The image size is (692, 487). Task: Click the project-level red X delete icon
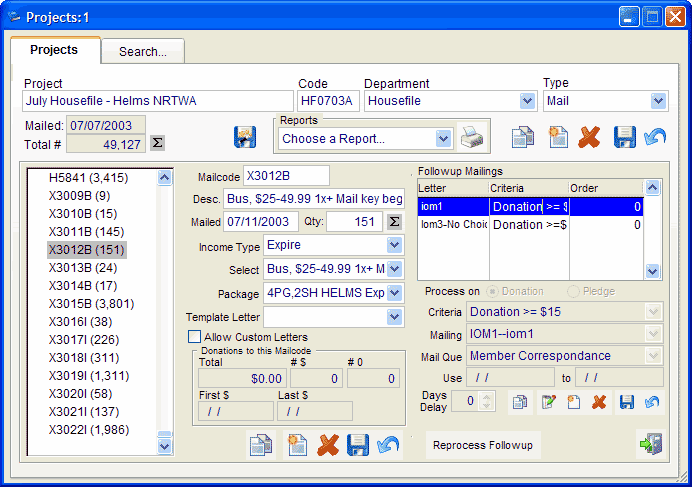click(x=590, y=137)
